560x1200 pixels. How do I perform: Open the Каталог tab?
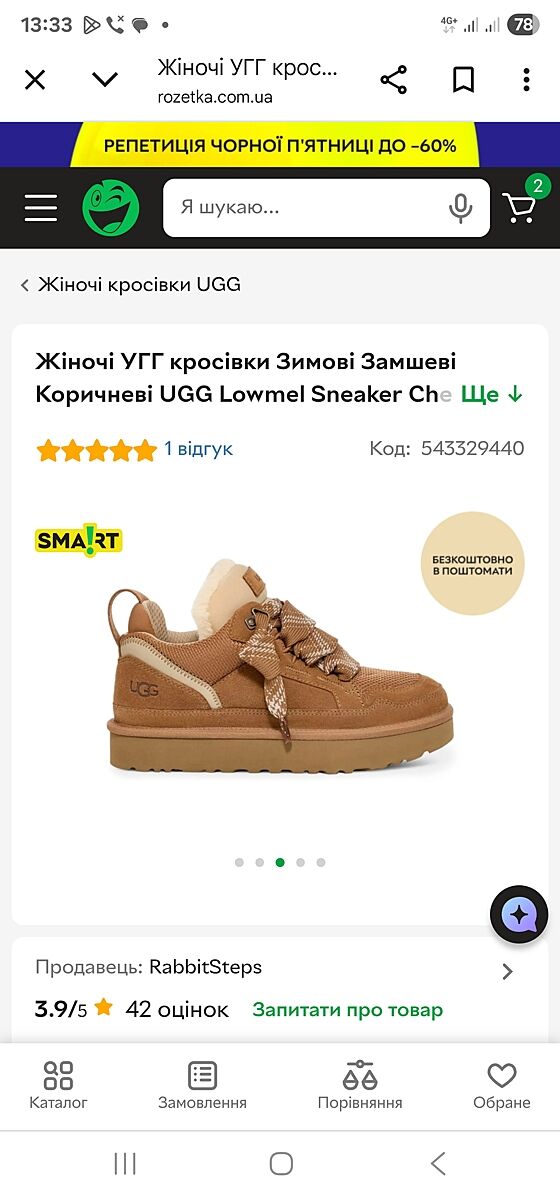coord(58,1086)
